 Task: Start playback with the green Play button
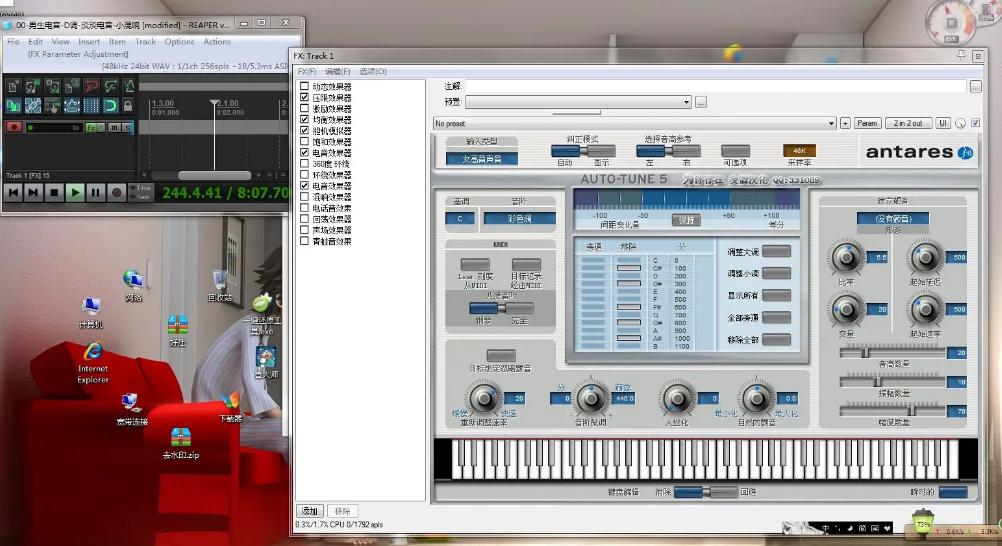tap(75, 192)
